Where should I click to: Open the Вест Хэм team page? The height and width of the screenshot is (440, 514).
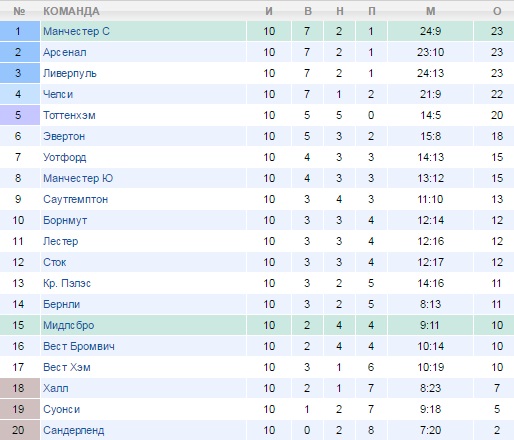[x=67, y=367]
